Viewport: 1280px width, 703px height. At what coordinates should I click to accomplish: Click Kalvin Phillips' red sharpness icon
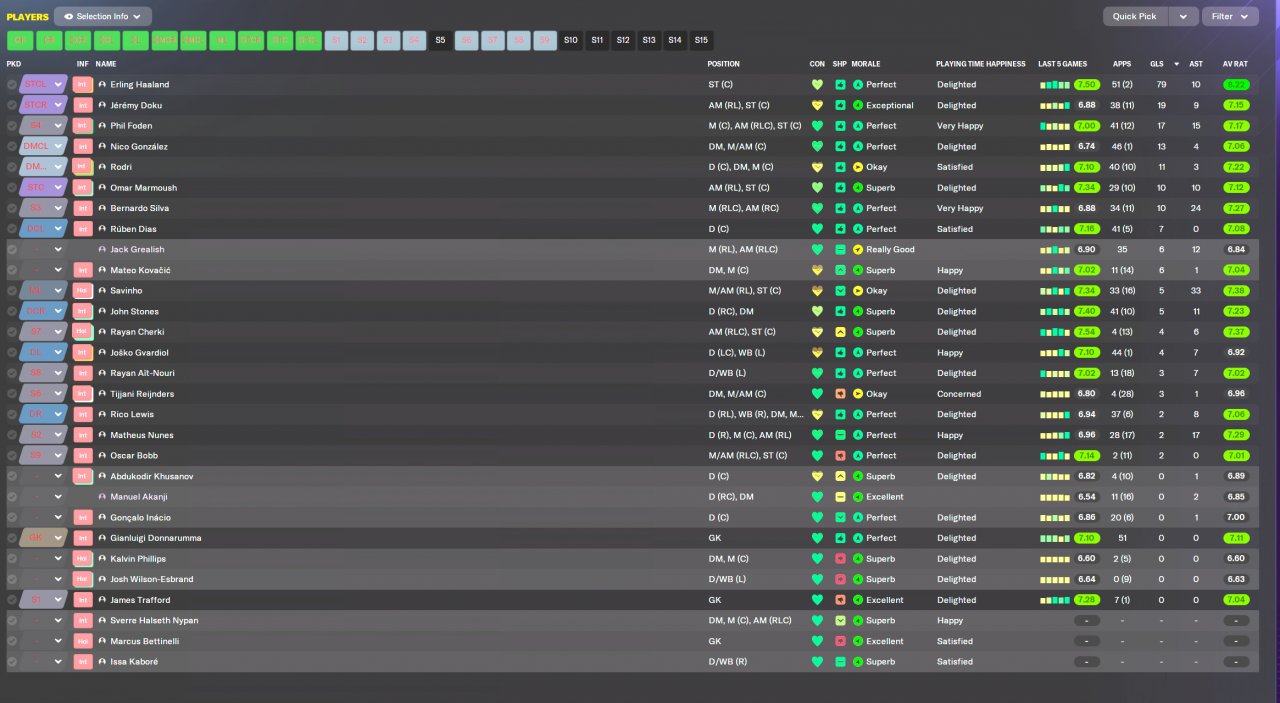pyautogui.click(x=840, y=559)
